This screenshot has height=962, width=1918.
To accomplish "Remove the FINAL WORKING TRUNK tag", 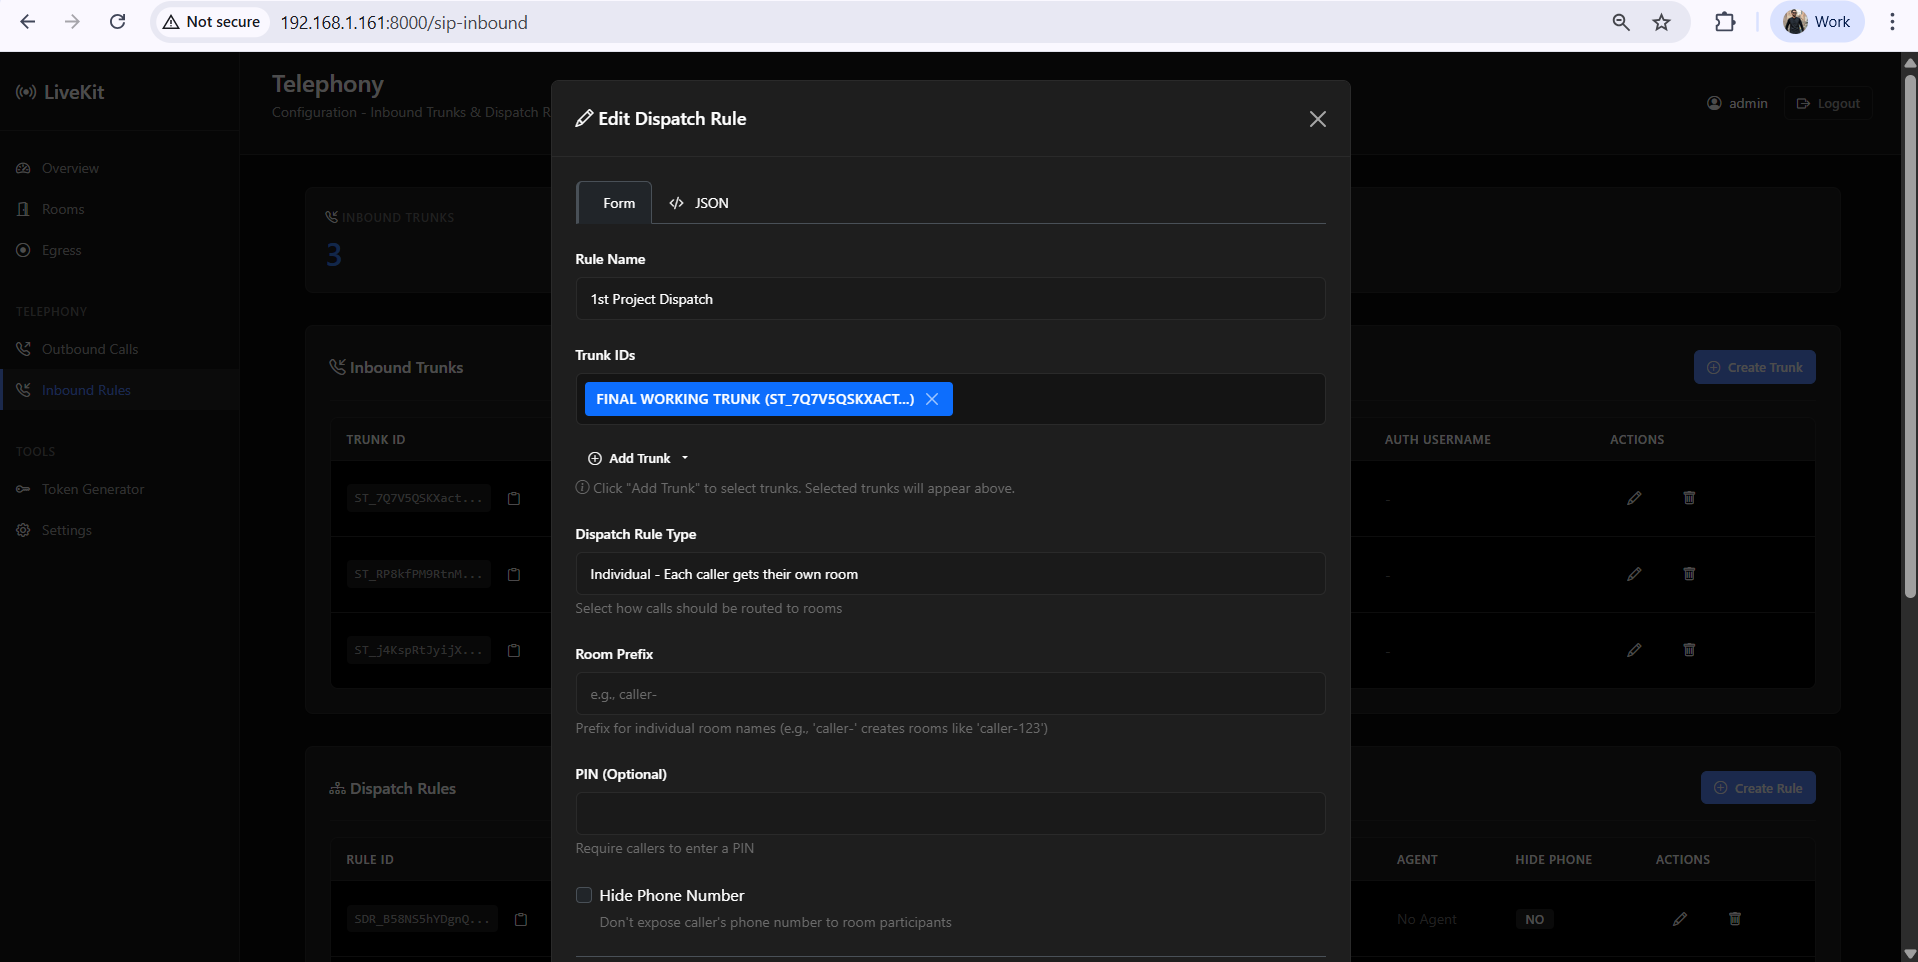I will (x=932, y=399).
